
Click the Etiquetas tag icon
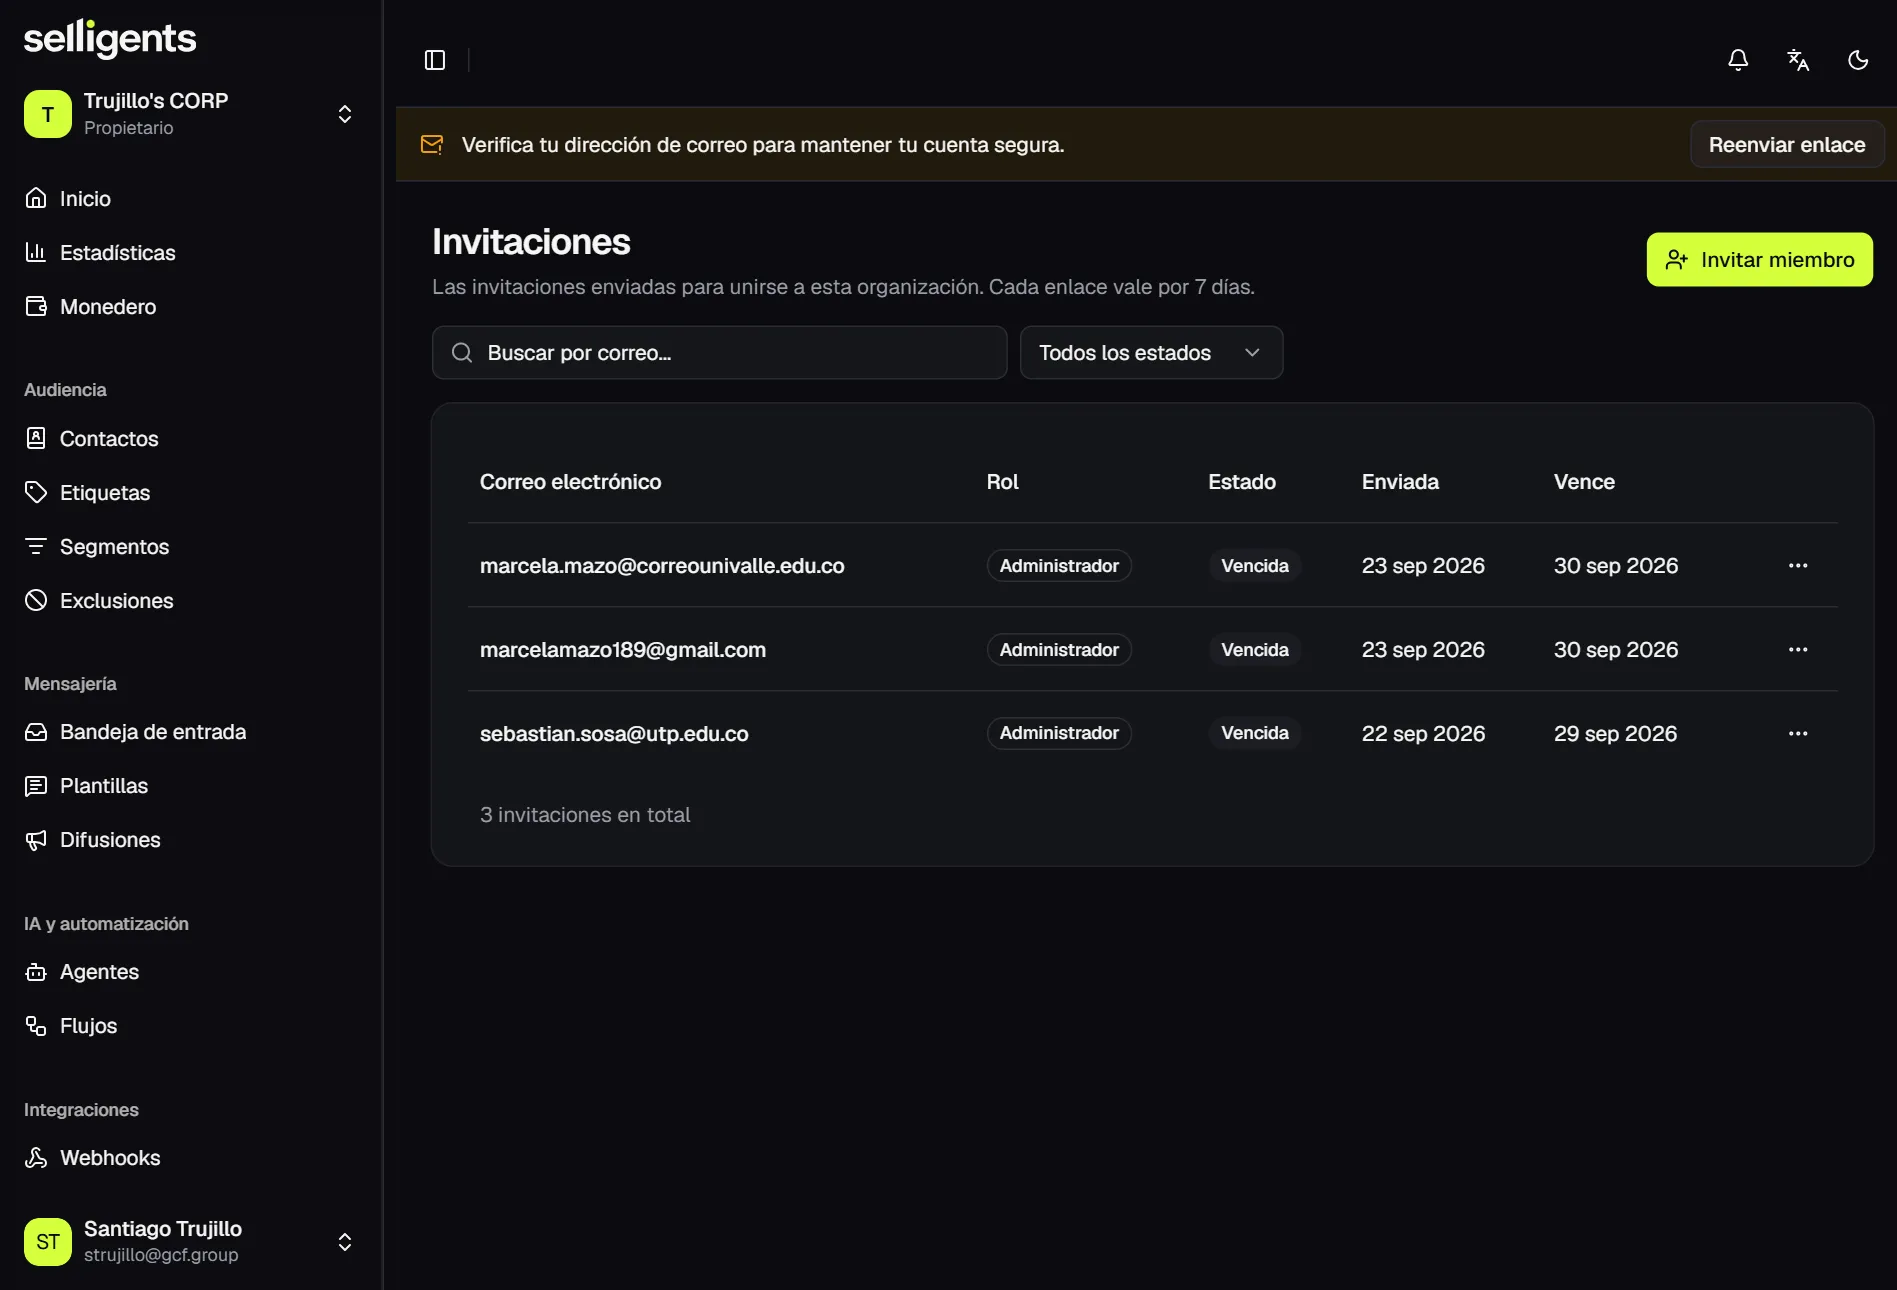(36, 492)
